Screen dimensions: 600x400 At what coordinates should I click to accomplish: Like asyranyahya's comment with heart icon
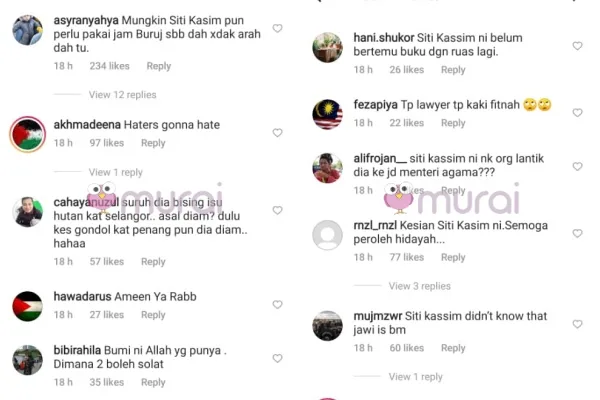point(277,28)
